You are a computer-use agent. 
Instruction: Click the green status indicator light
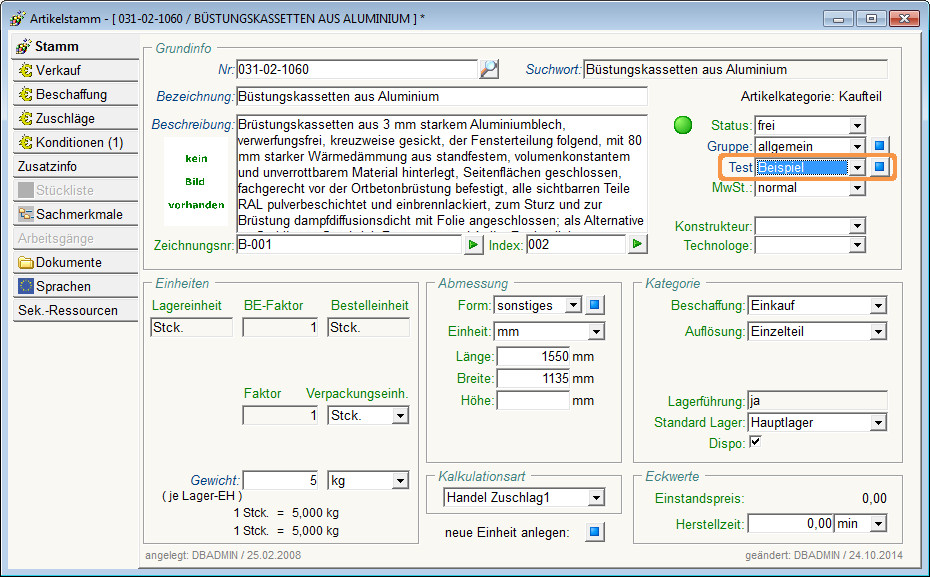pos(683,125)
